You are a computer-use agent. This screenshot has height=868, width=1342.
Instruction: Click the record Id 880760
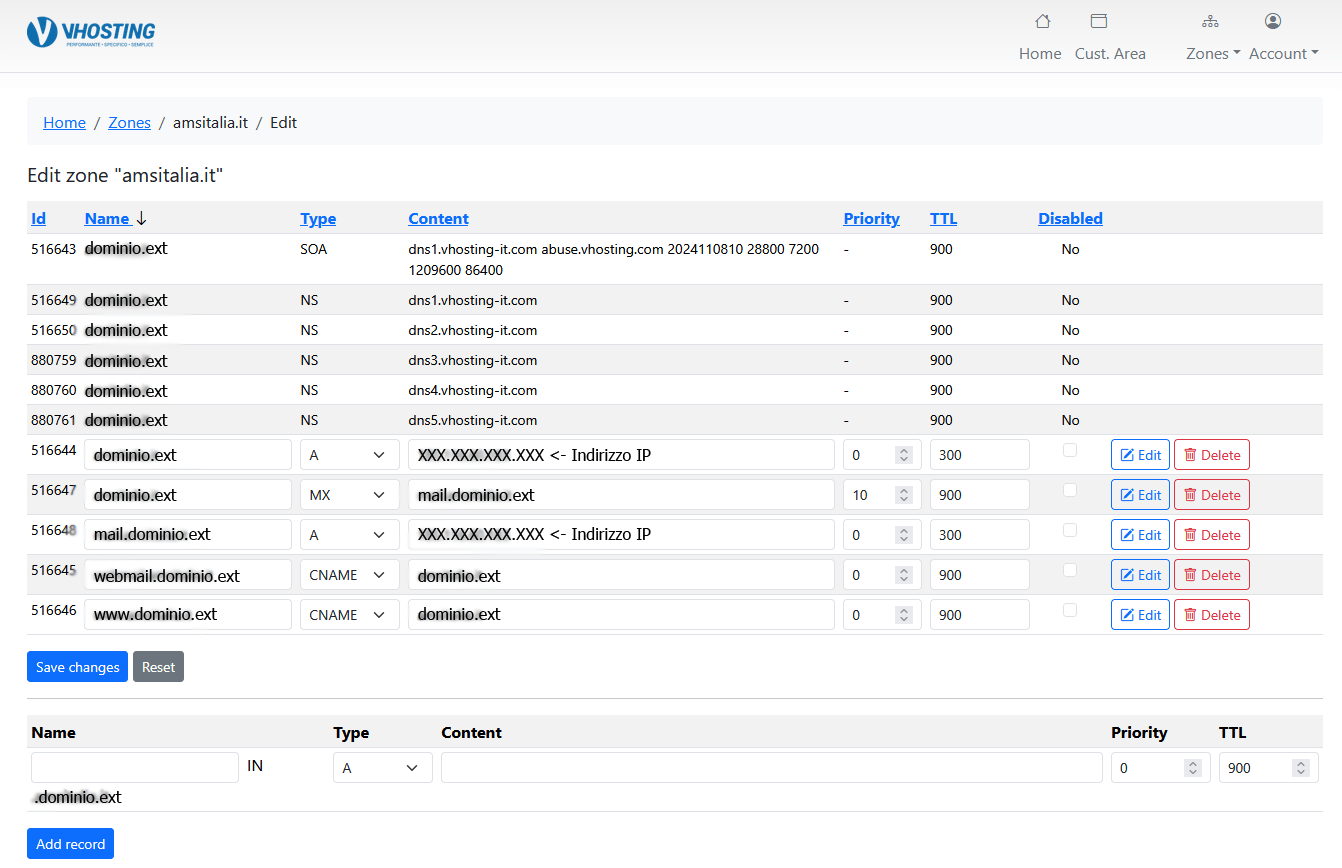(54, 390)
